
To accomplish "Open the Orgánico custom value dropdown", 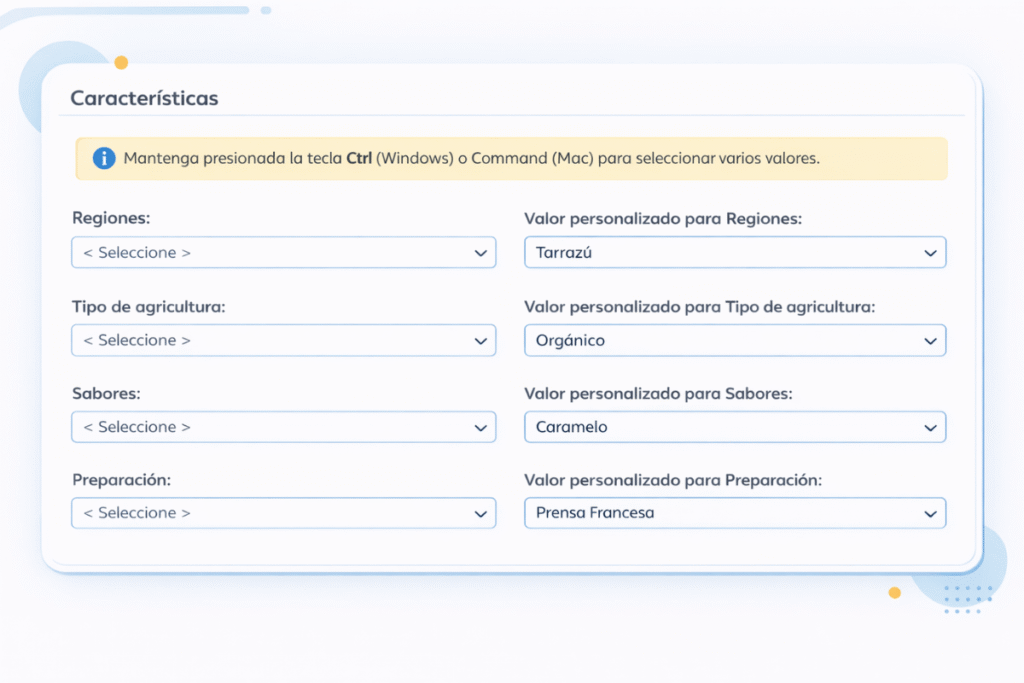I will pos(735,340).
